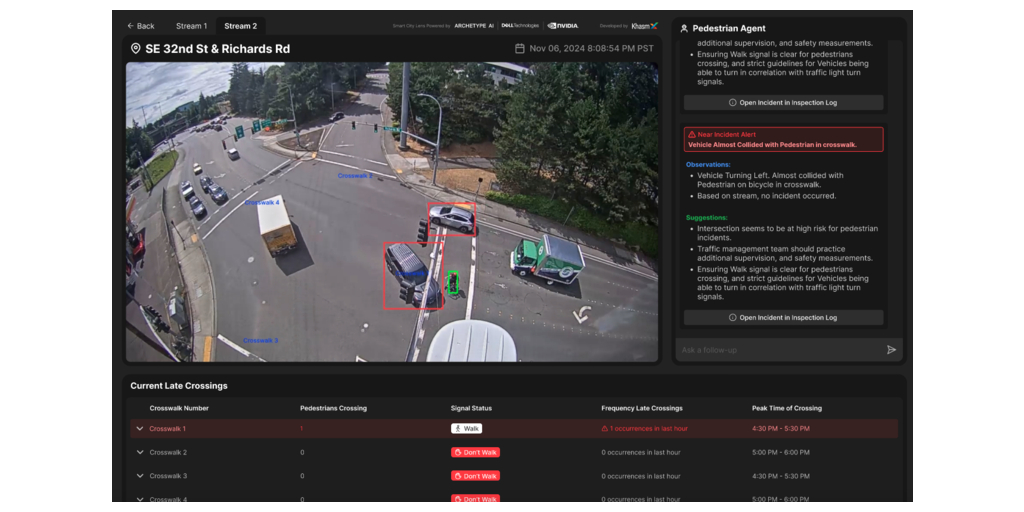The height and width of the screenshot is (512, 1024).
Task: Send the follow-up message with arrow icon
Action: (x=891, y=350)
